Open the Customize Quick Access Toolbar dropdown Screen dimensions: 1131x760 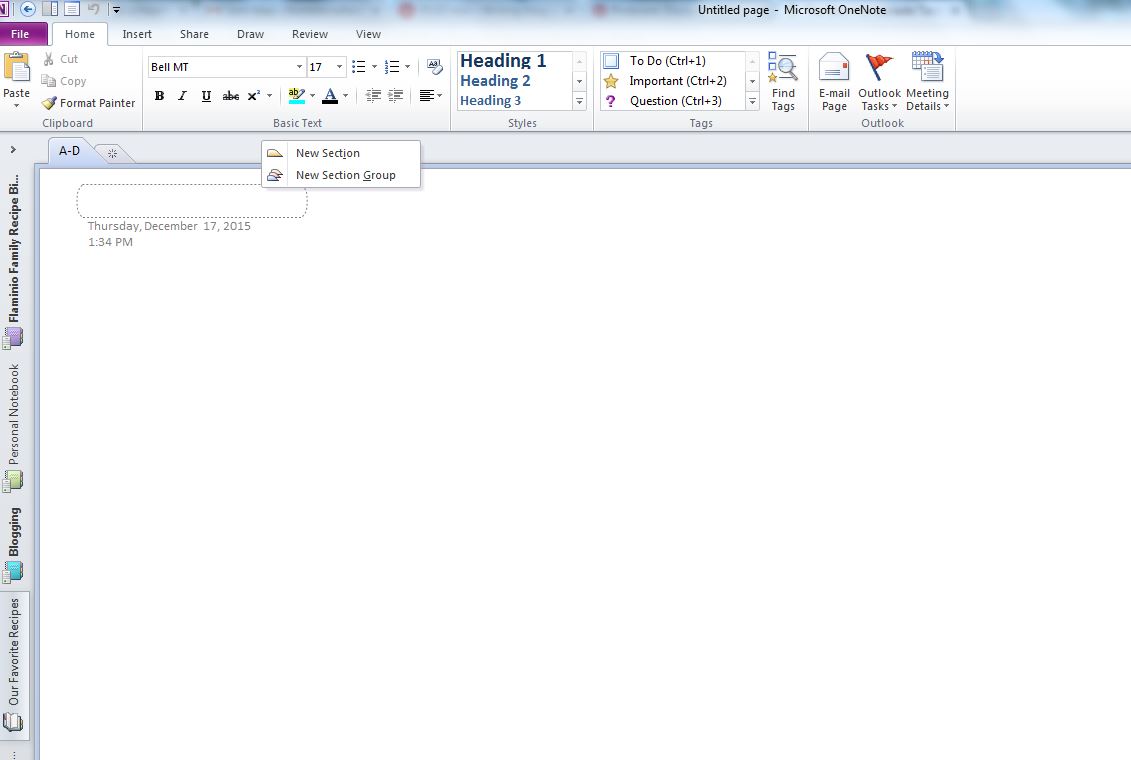pos(116,10)
